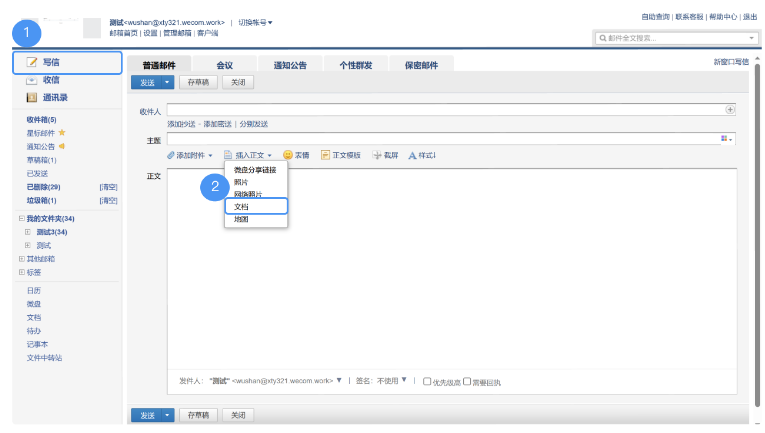Open the 表情 emoji smiley icon
The image size is (765, 433).
287,155
